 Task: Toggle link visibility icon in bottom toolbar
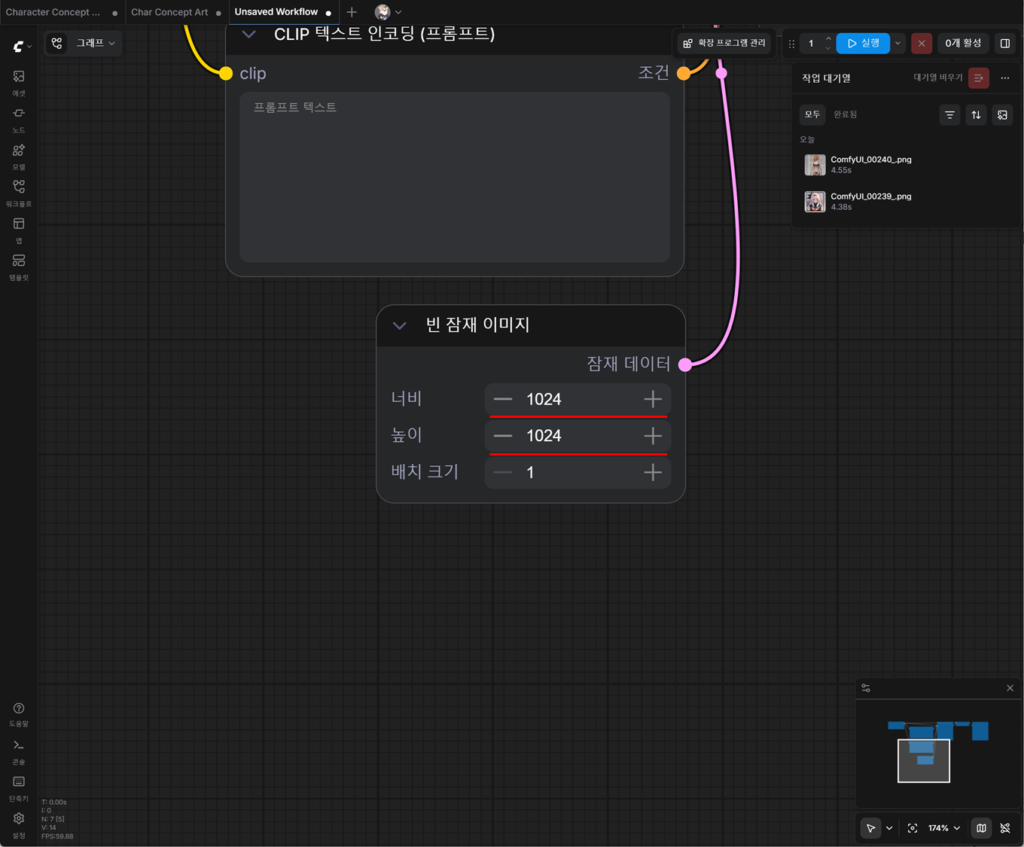(1005, 828)
